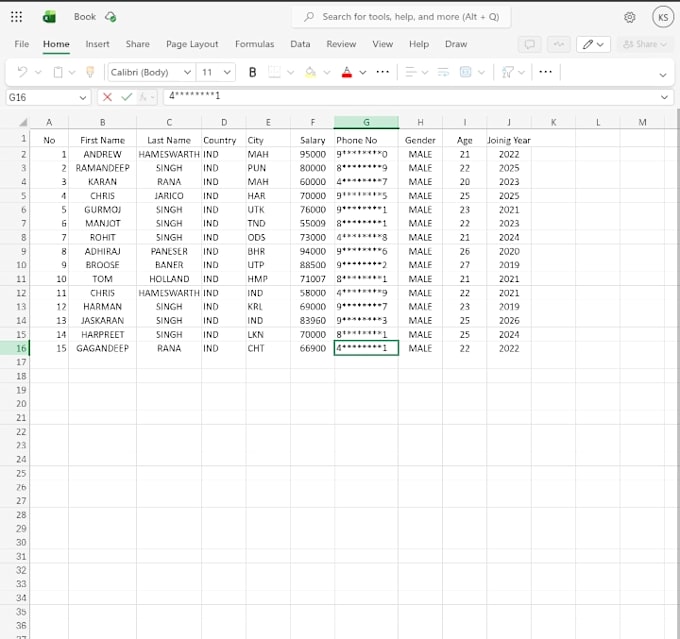
Task: Click the cloud saved status icon
Action: 110,17
